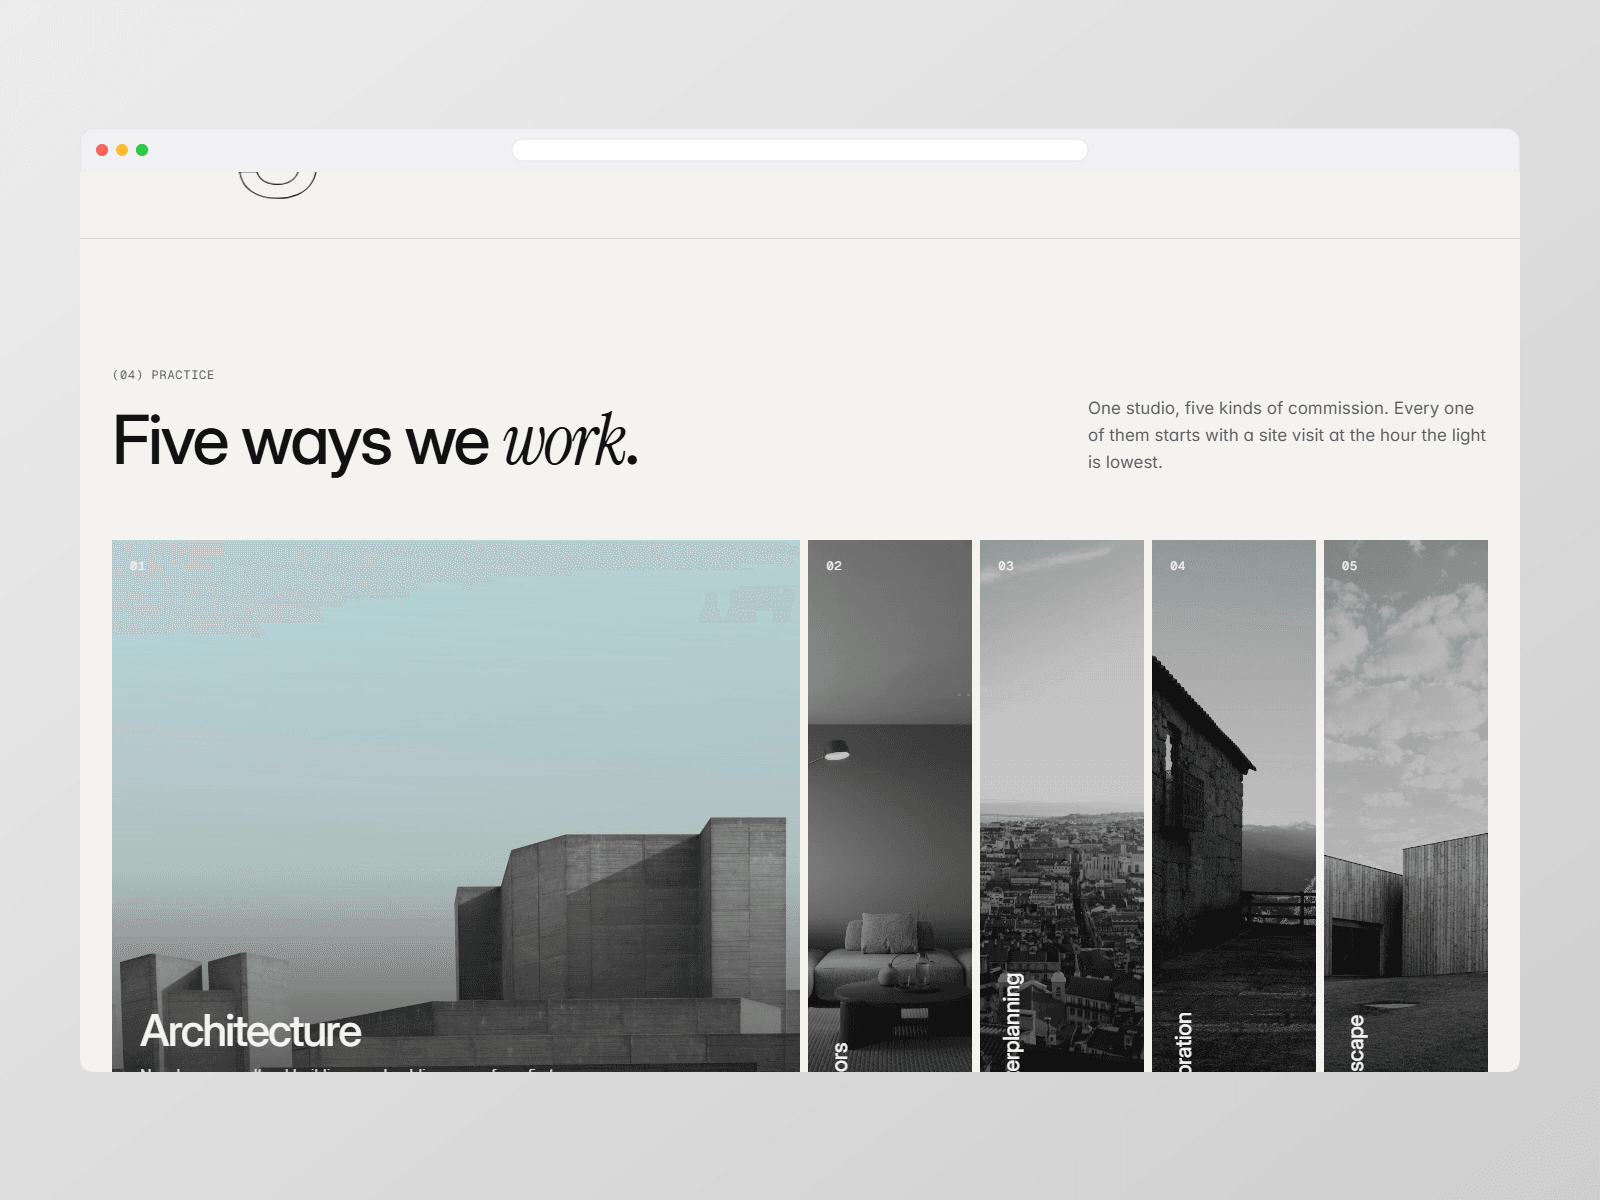Click the browser address bar

coord(800,150)
